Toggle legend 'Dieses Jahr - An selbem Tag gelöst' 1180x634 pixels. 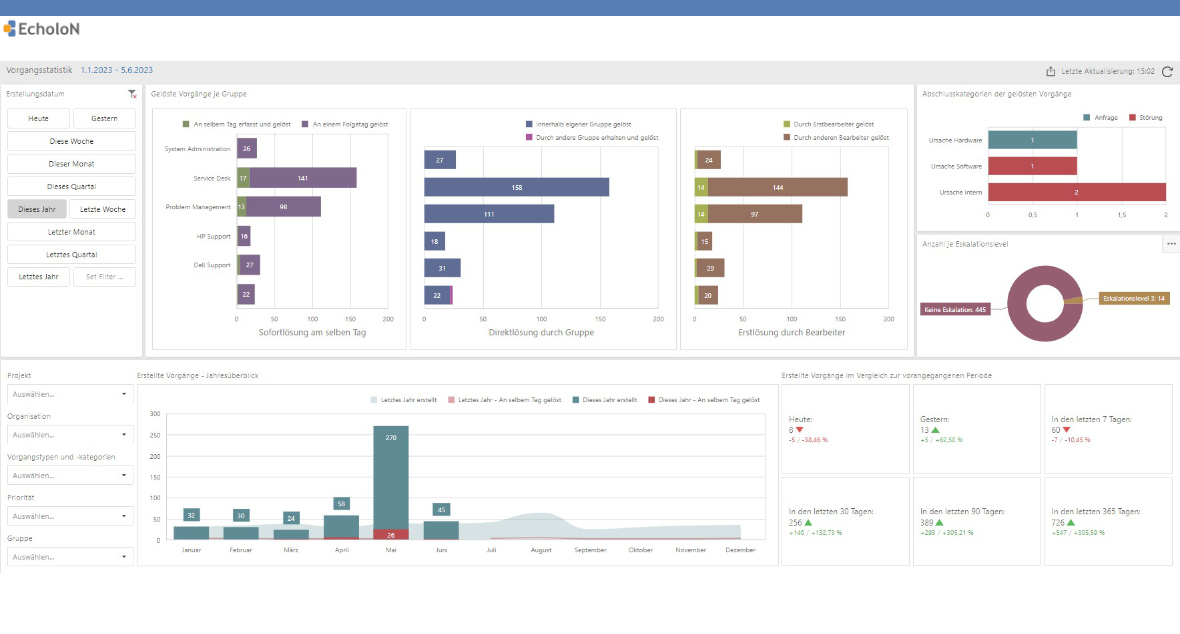point(704,400)
